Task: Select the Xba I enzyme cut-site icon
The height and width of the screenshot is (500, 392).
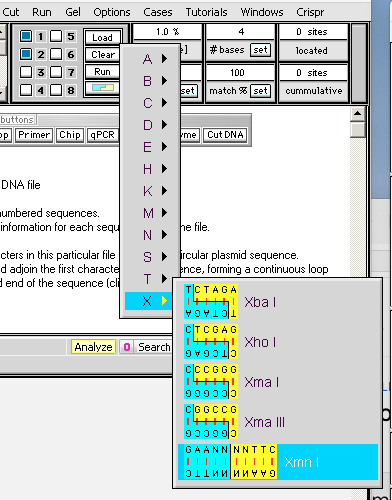Action: 211,301
